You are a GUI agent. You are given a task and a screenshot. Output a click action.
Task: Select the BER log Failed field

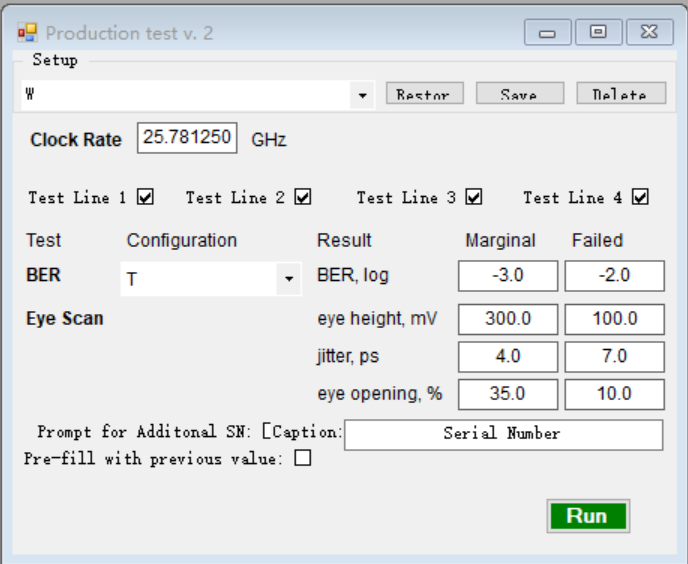(614, 276)
